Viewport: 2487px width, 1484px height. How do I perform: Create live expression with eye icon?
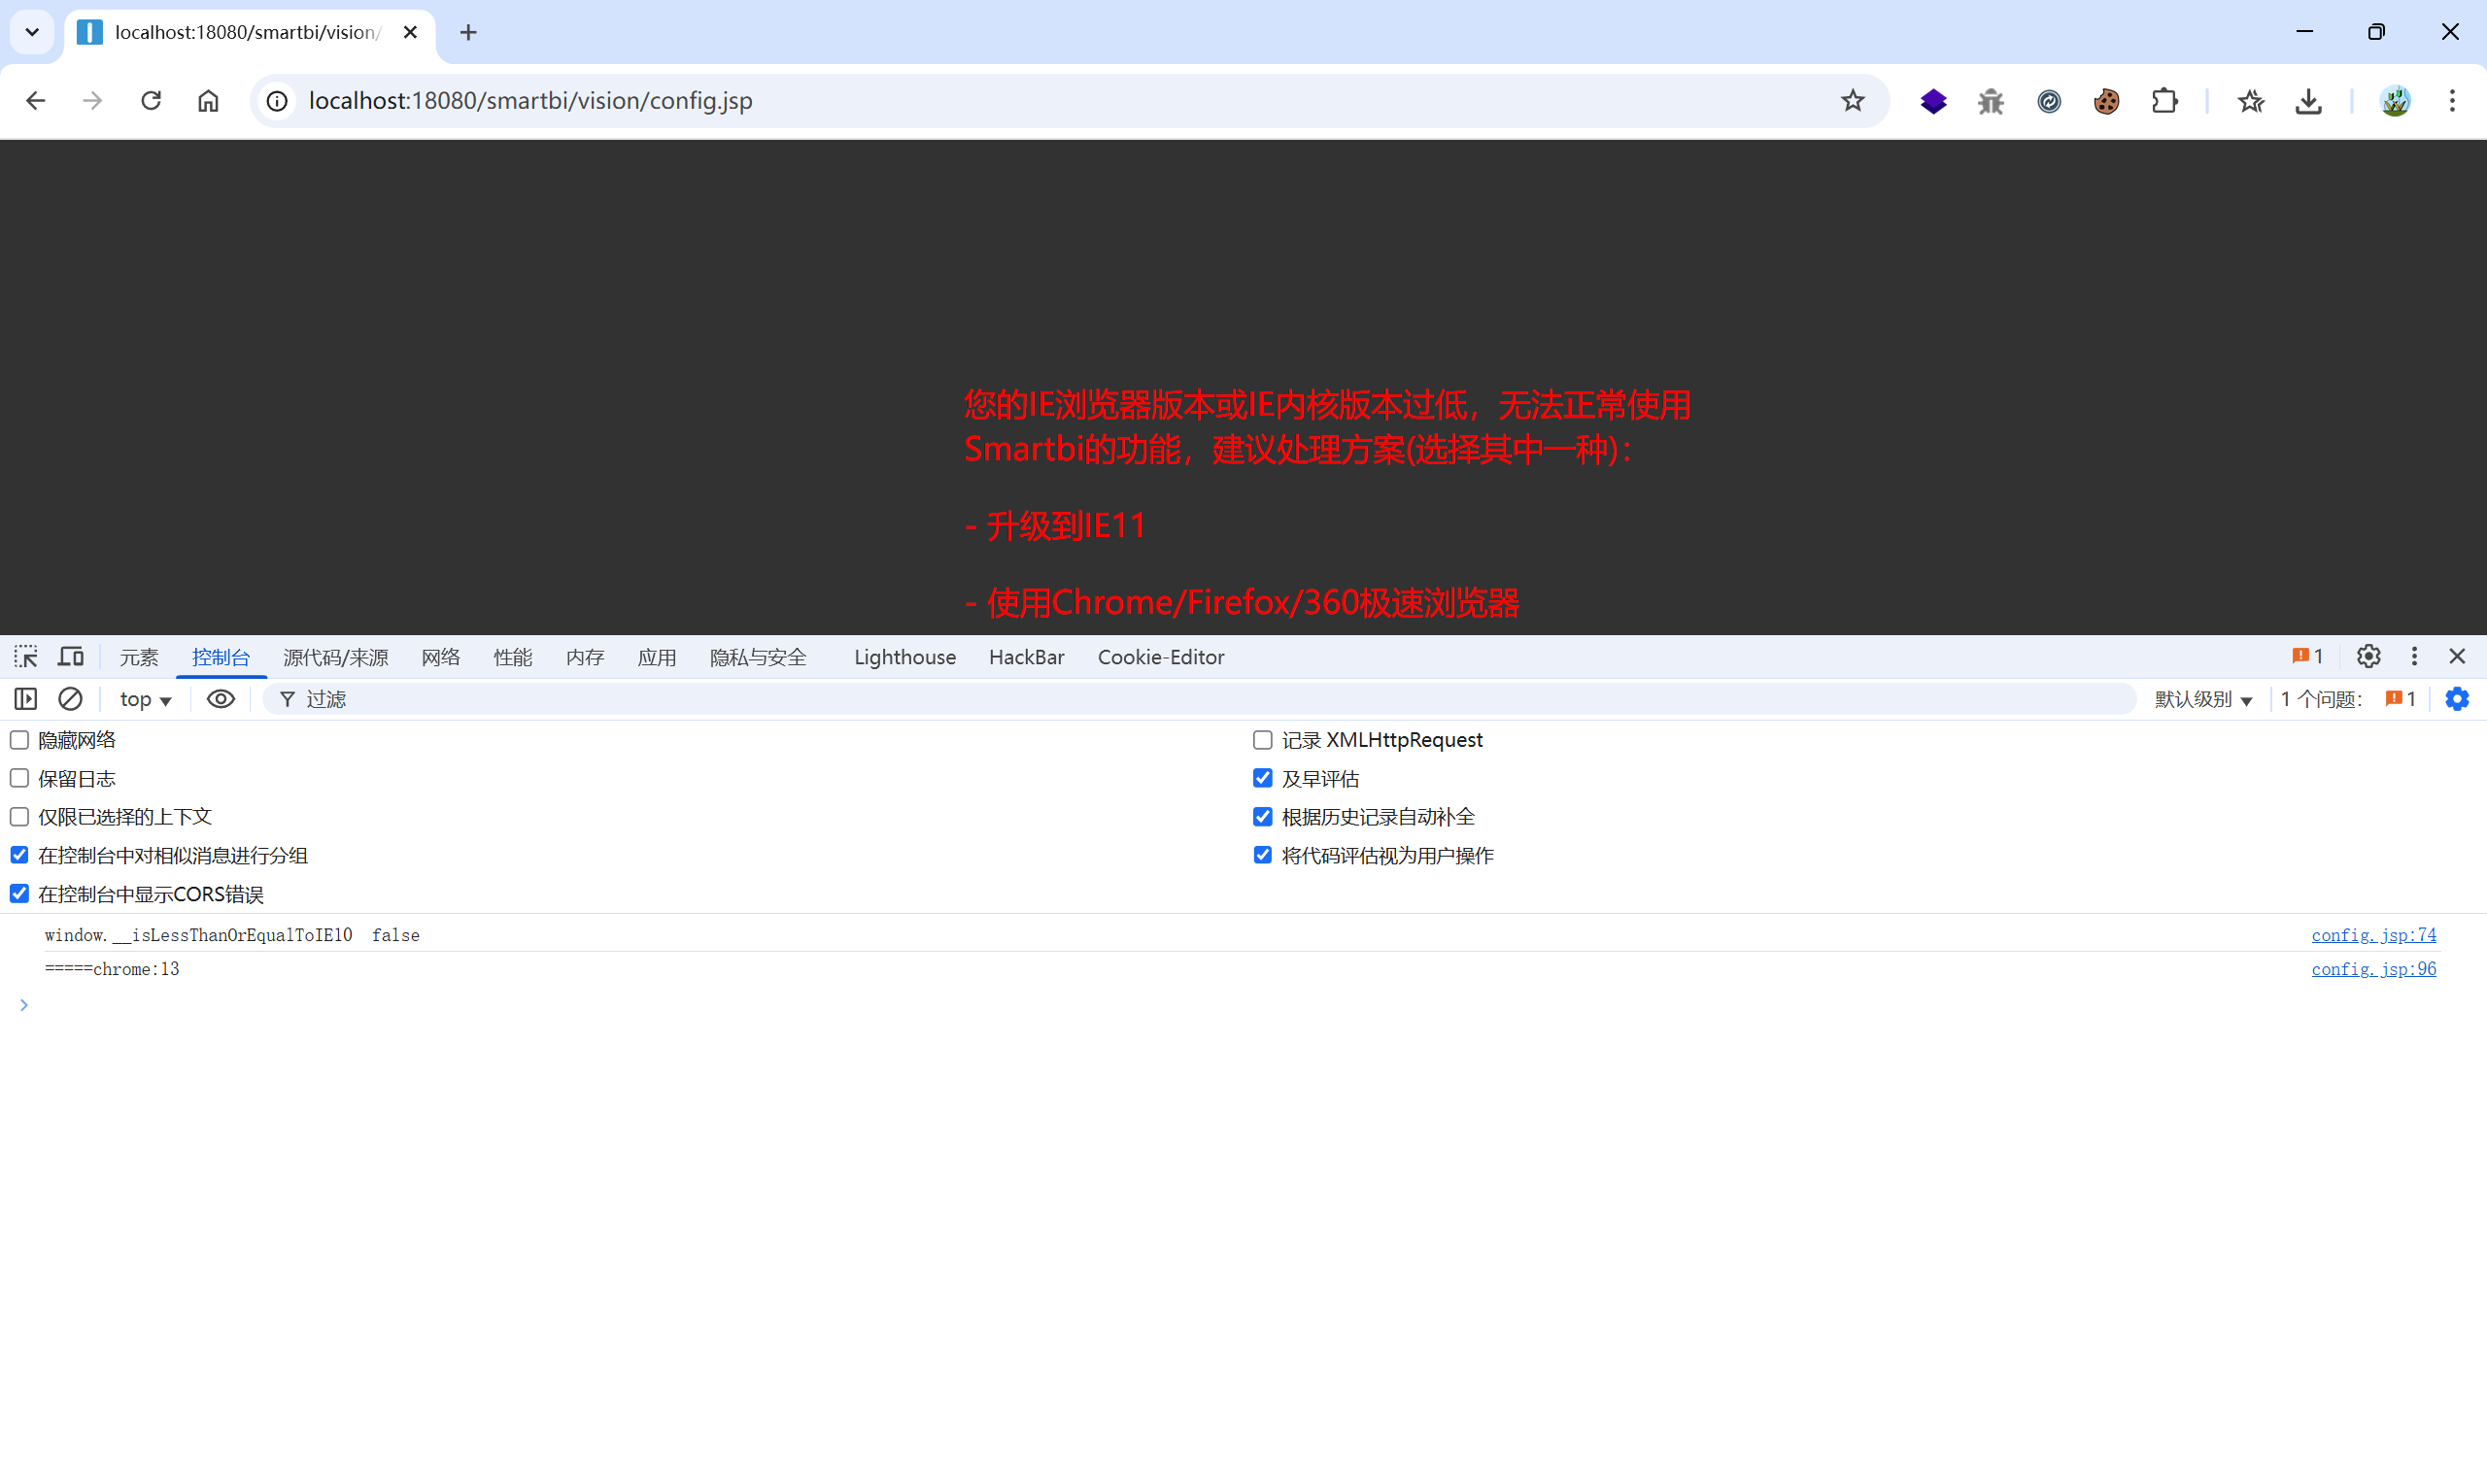221,699
